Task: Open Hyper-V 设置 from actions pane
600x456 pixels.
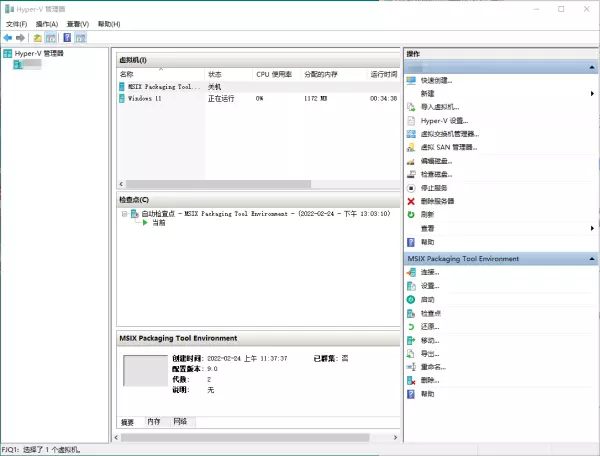Action: point(444,121)
